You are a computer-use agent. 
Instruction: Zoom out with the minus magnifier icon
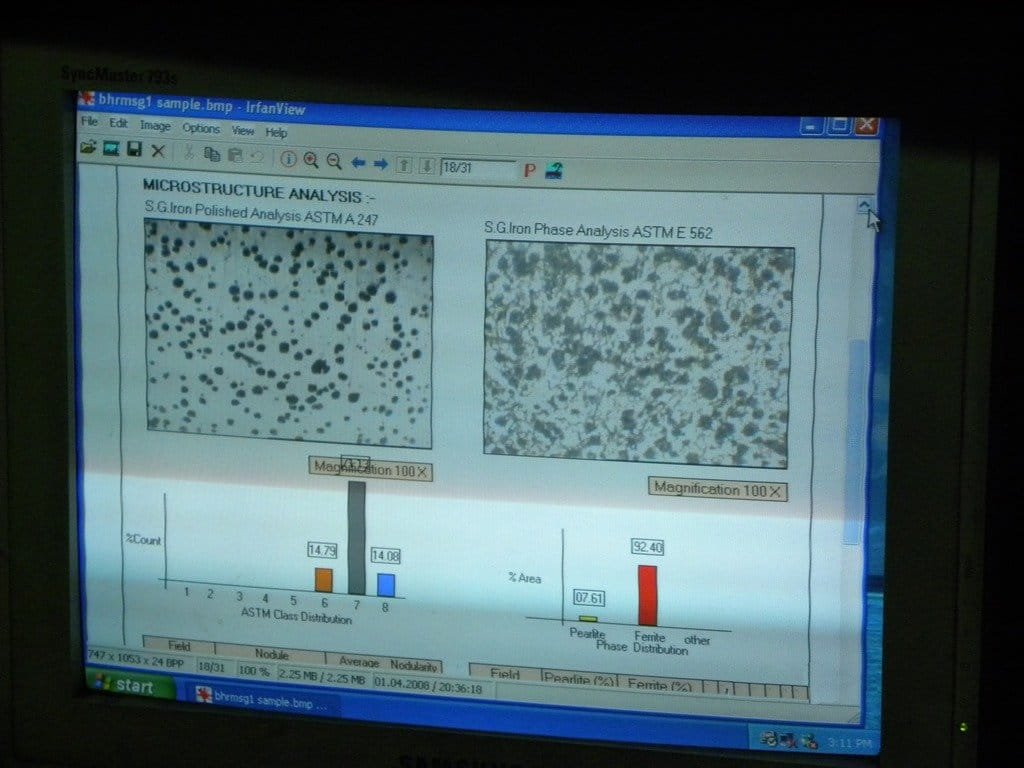(x=334, y=161)
